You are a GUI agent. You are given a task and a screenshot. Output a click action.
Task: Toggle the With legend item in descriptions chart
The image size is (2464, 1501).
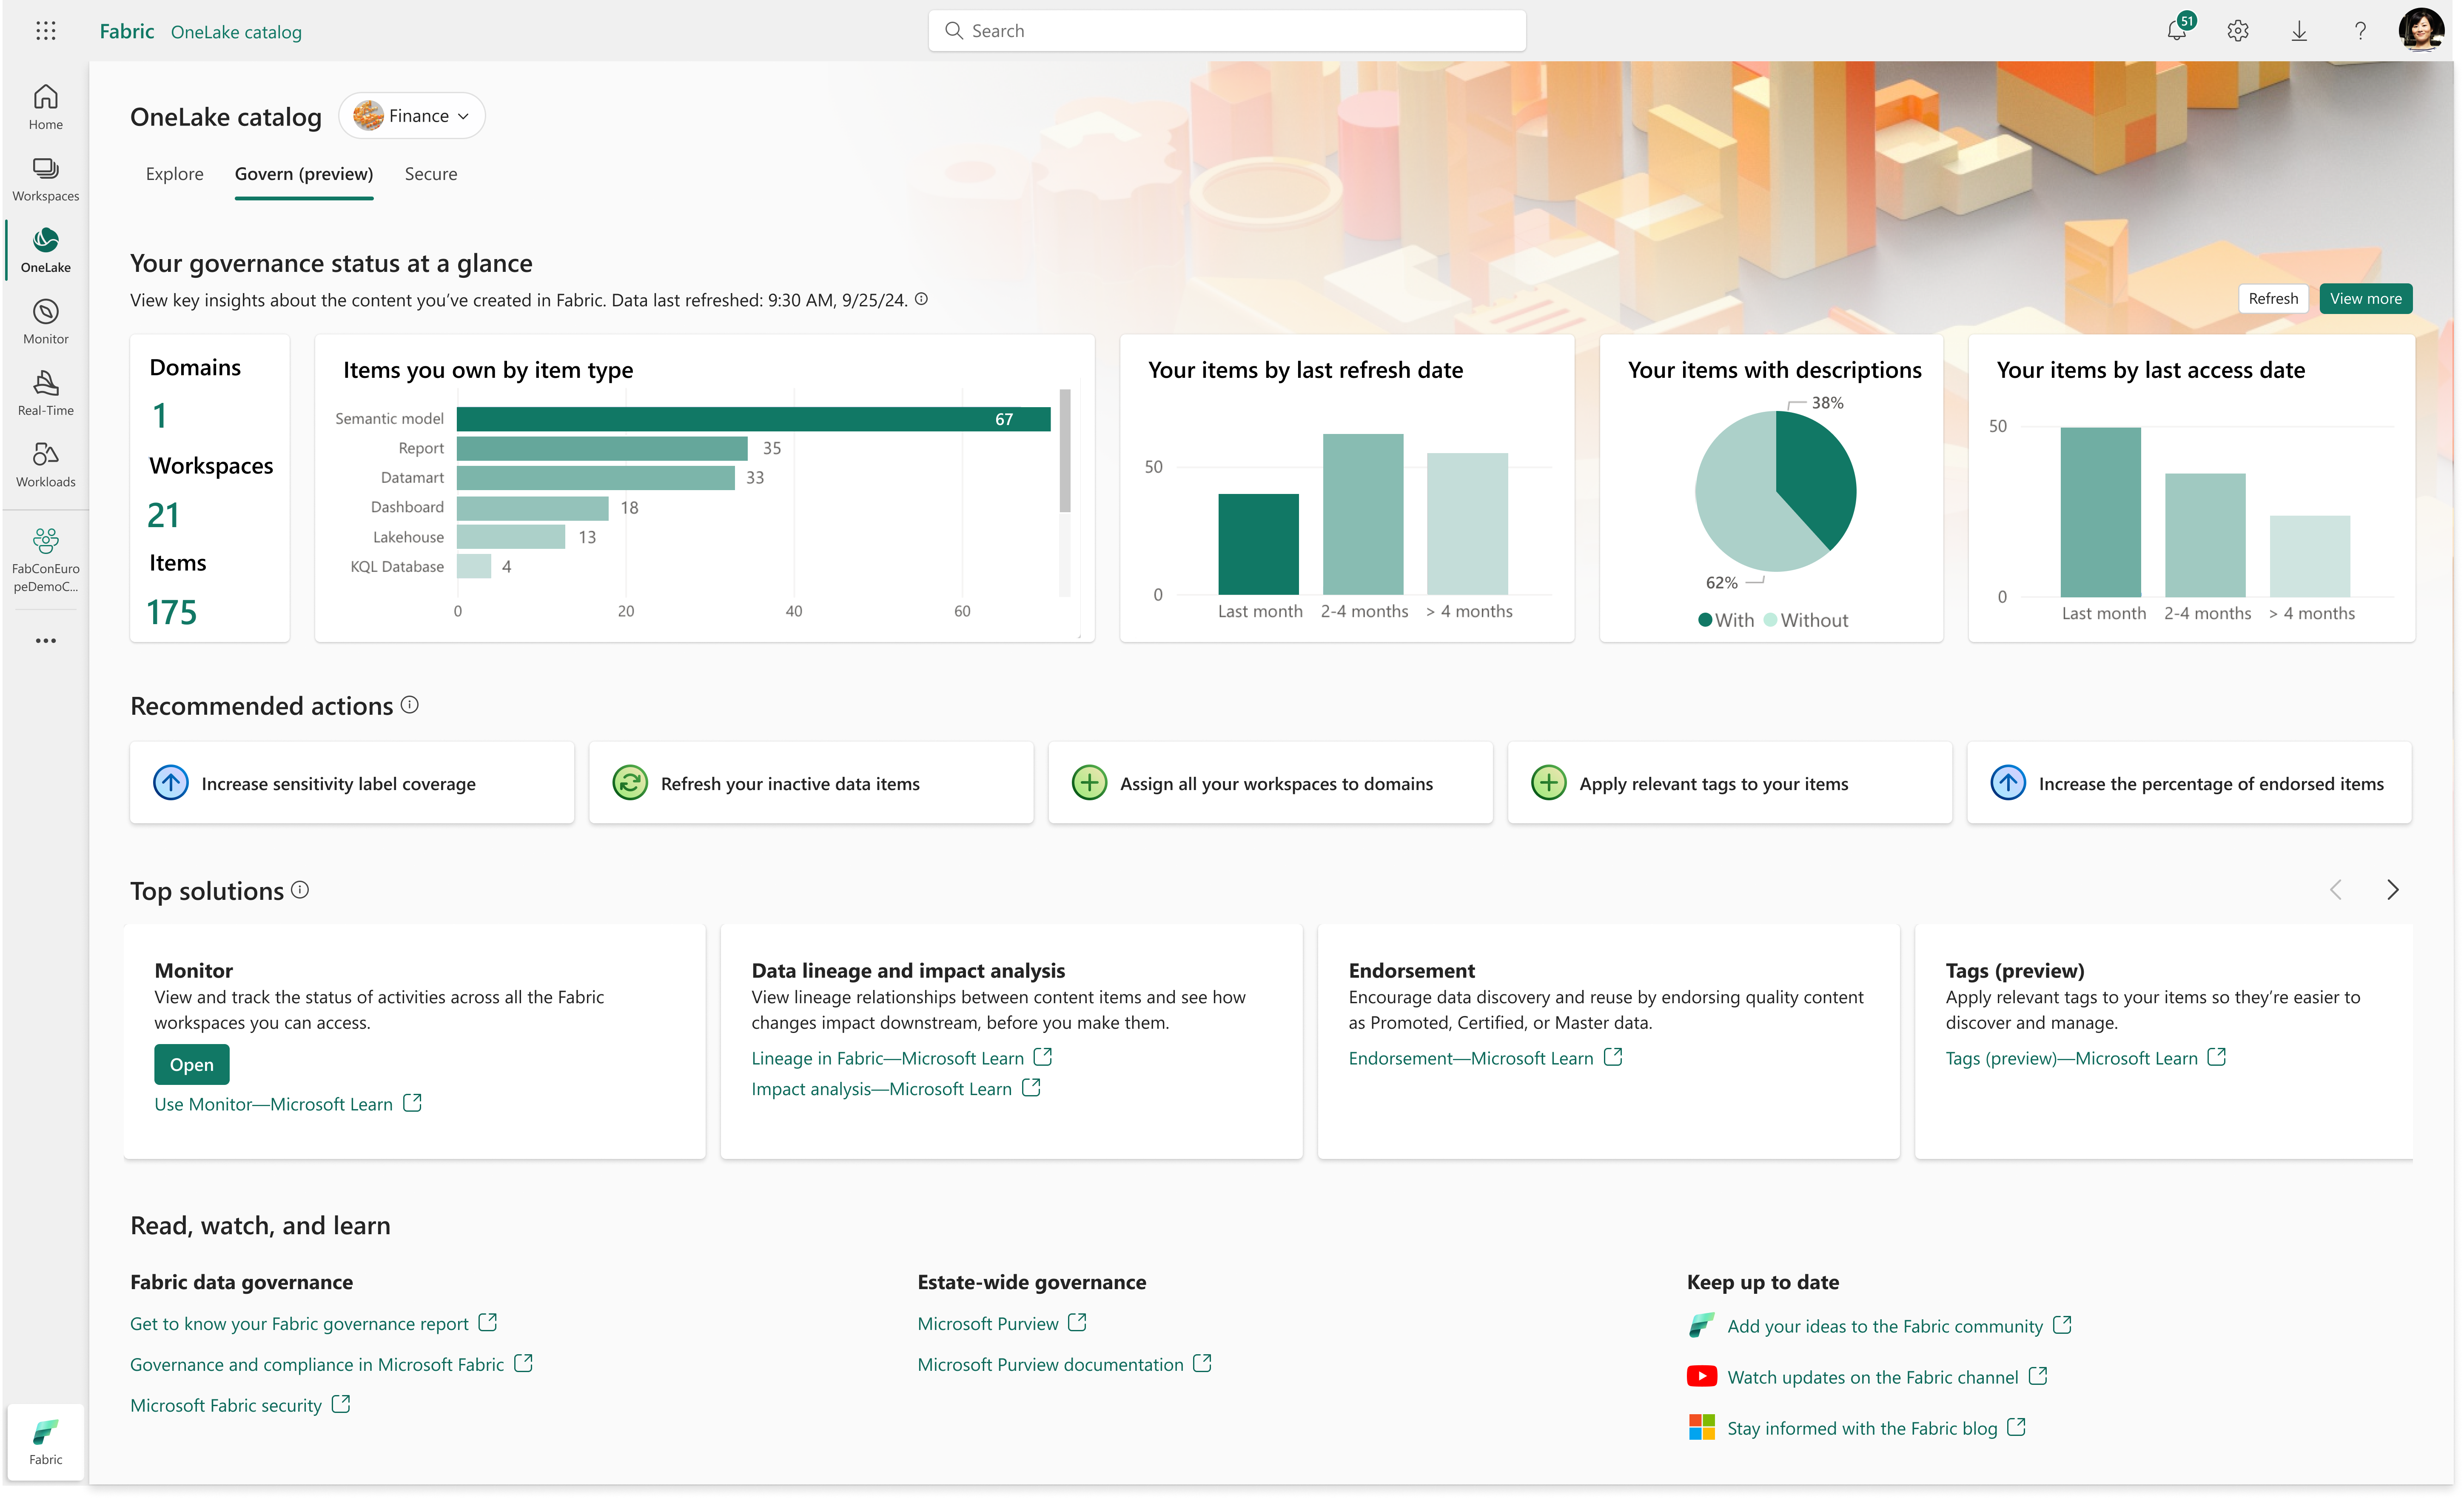[x=1727, y=620]
